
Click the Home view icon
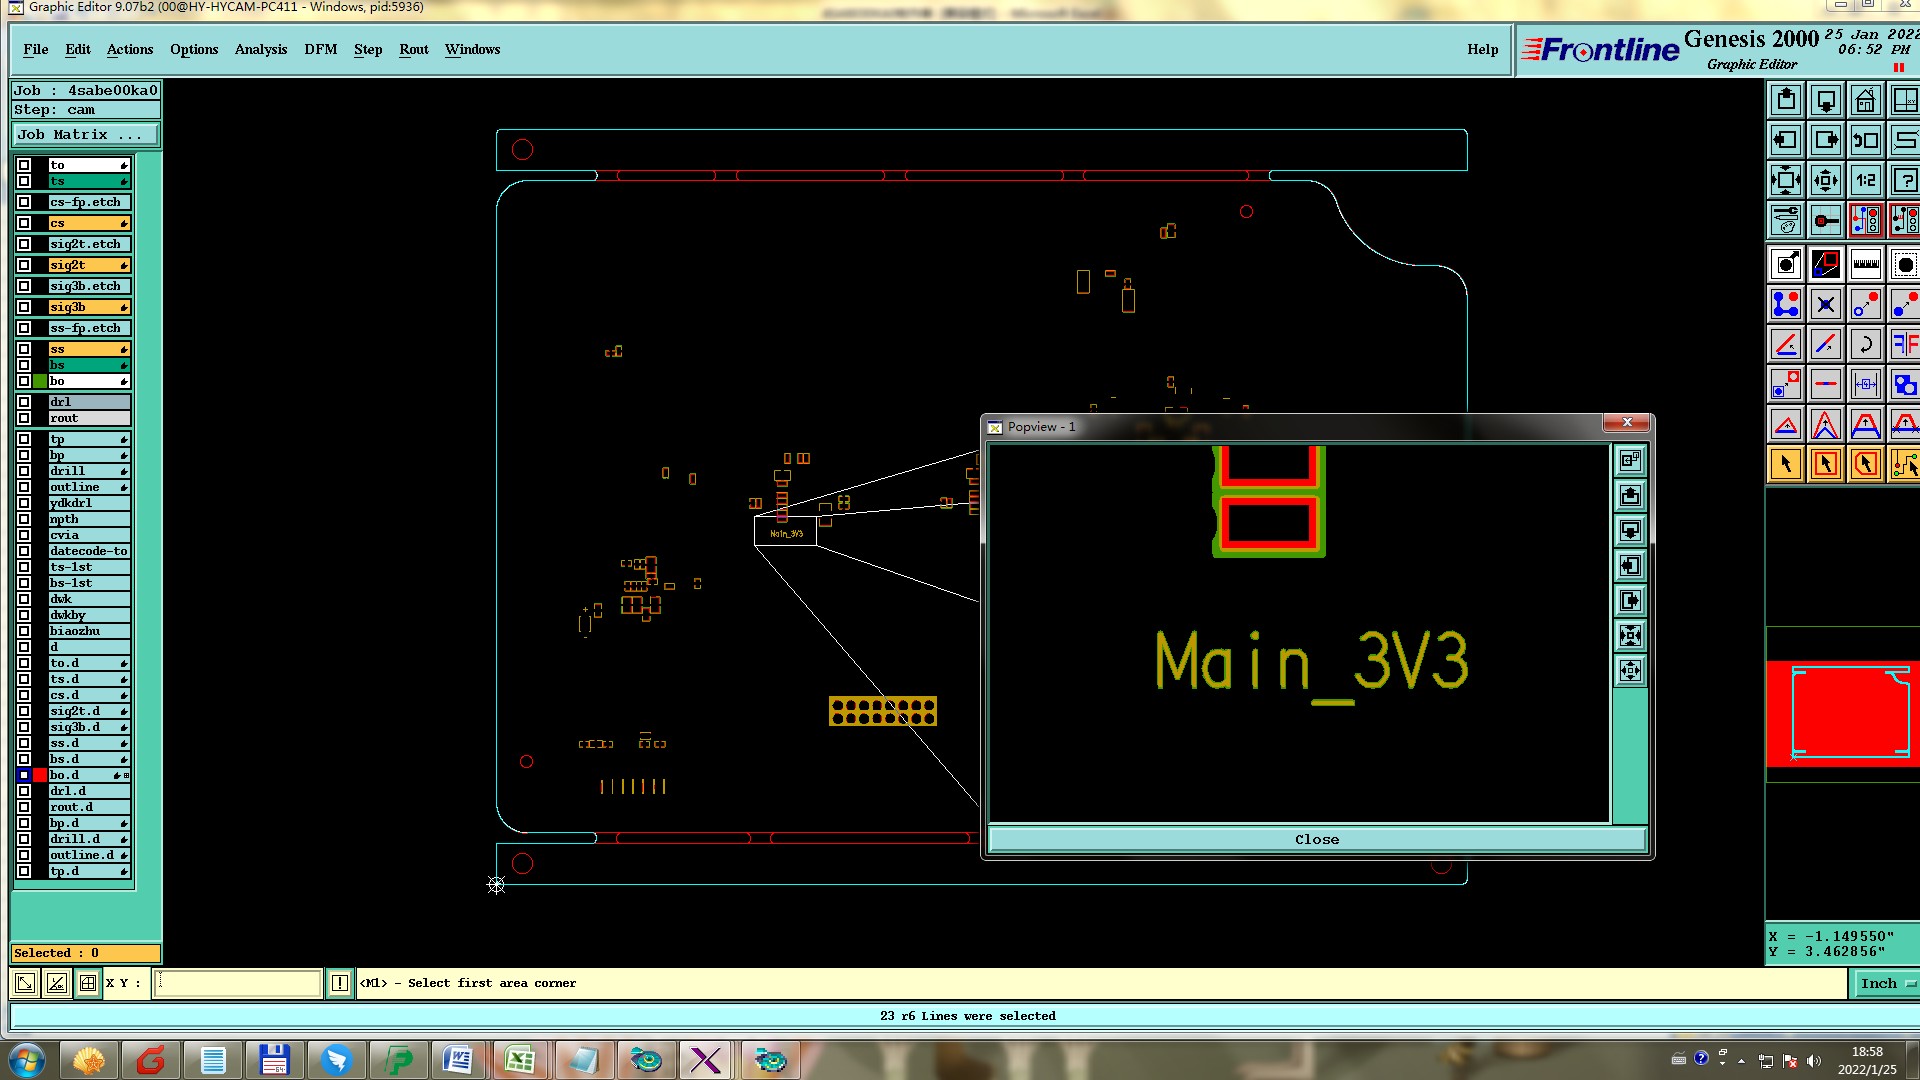click(x=1865, y=101)
